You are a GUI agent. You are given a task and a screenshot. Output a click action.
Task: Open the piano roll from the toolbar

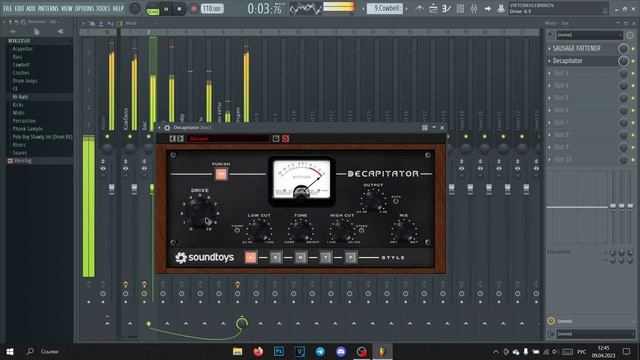[x=447, y=9]
